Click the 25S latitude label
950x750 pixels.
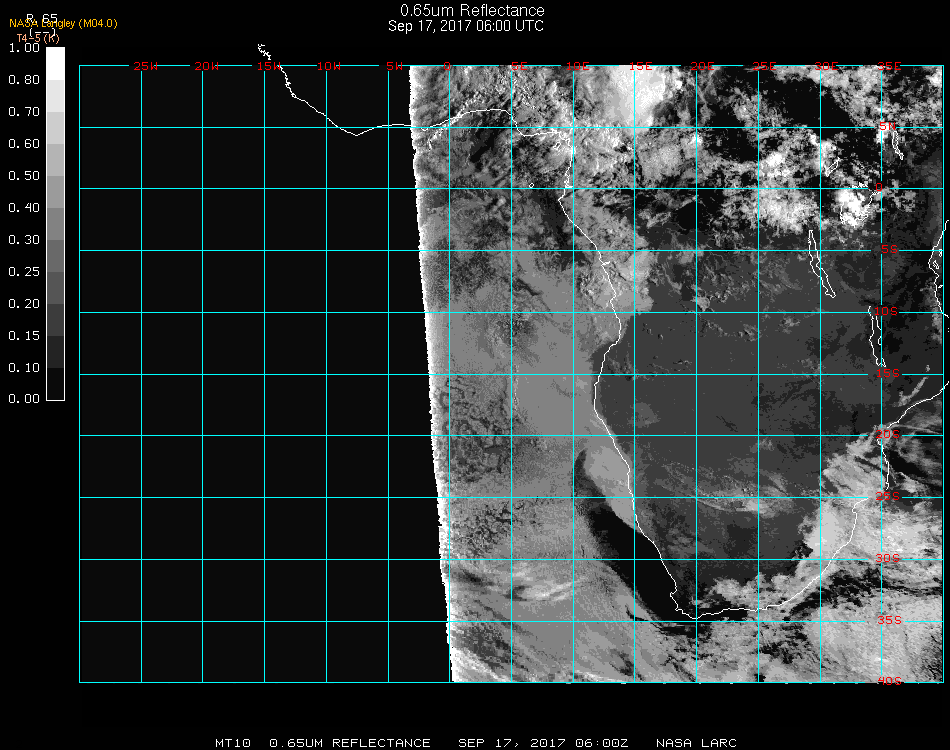click(888, 496)
